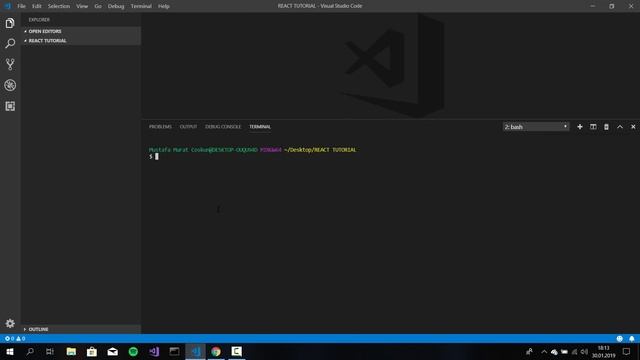Image resolution: width=640 pixels, height=360 pixels.
Task: Open the Debug view in activity bar
Action: point(10,85)
